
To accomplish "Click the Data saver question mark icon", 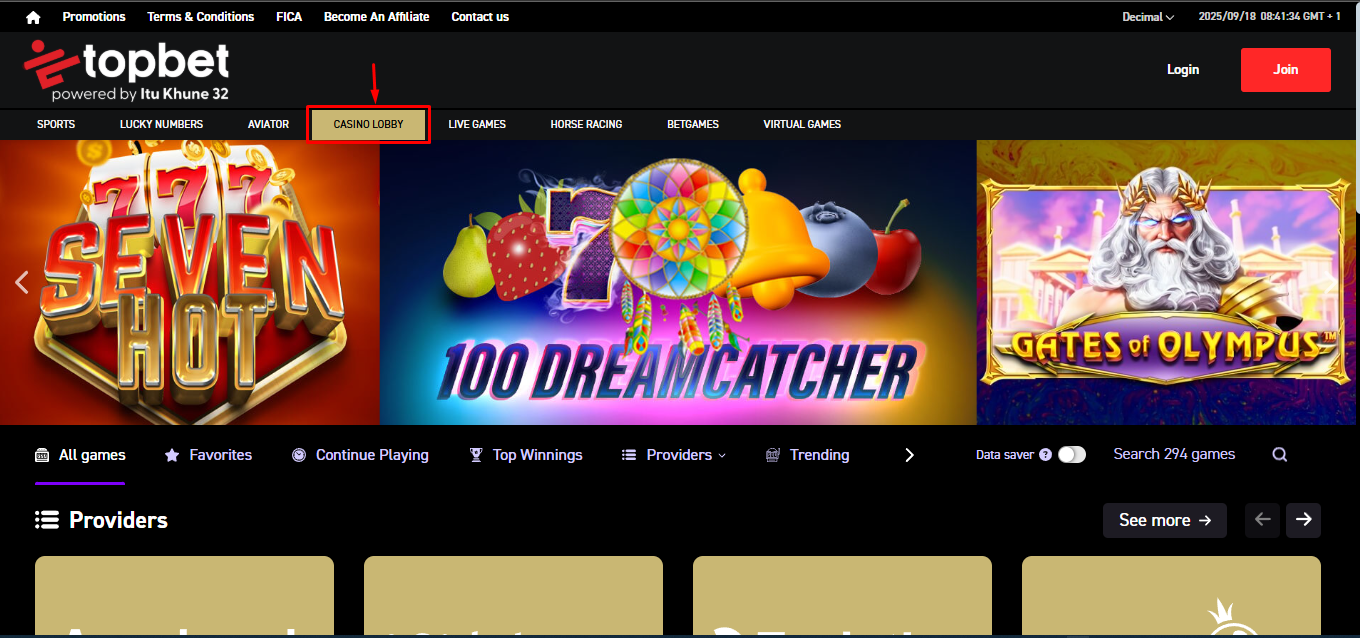I will point(1044,454).
